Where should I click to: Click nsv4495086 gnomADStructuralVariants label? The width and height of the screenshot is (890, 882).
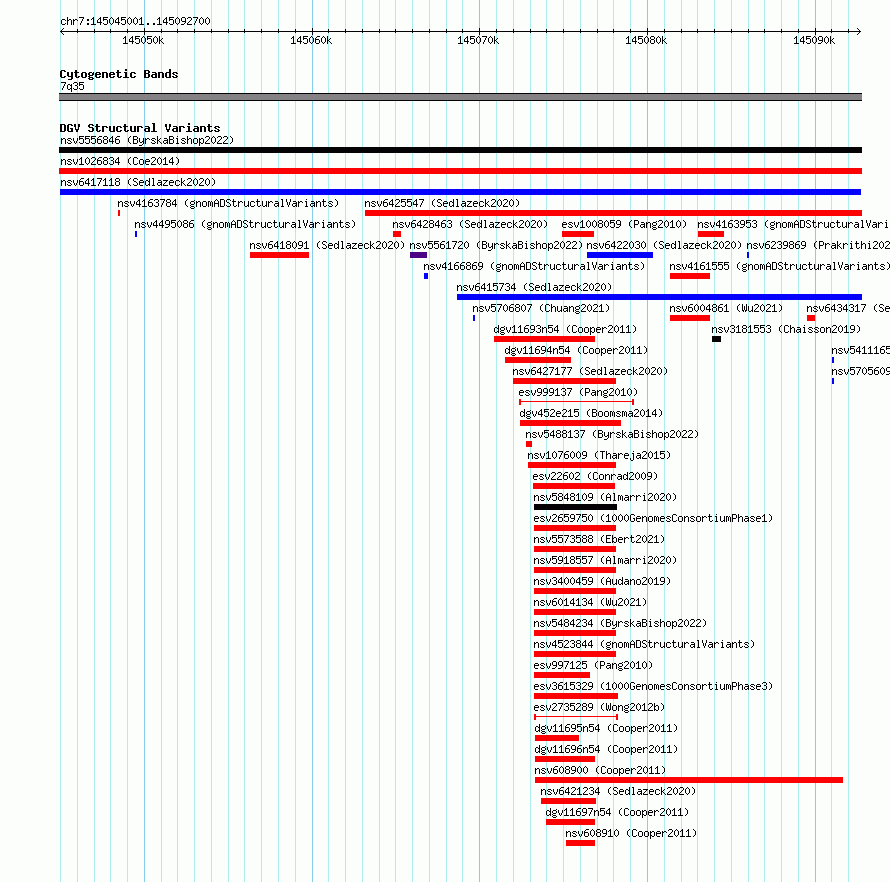pos(245,224)
